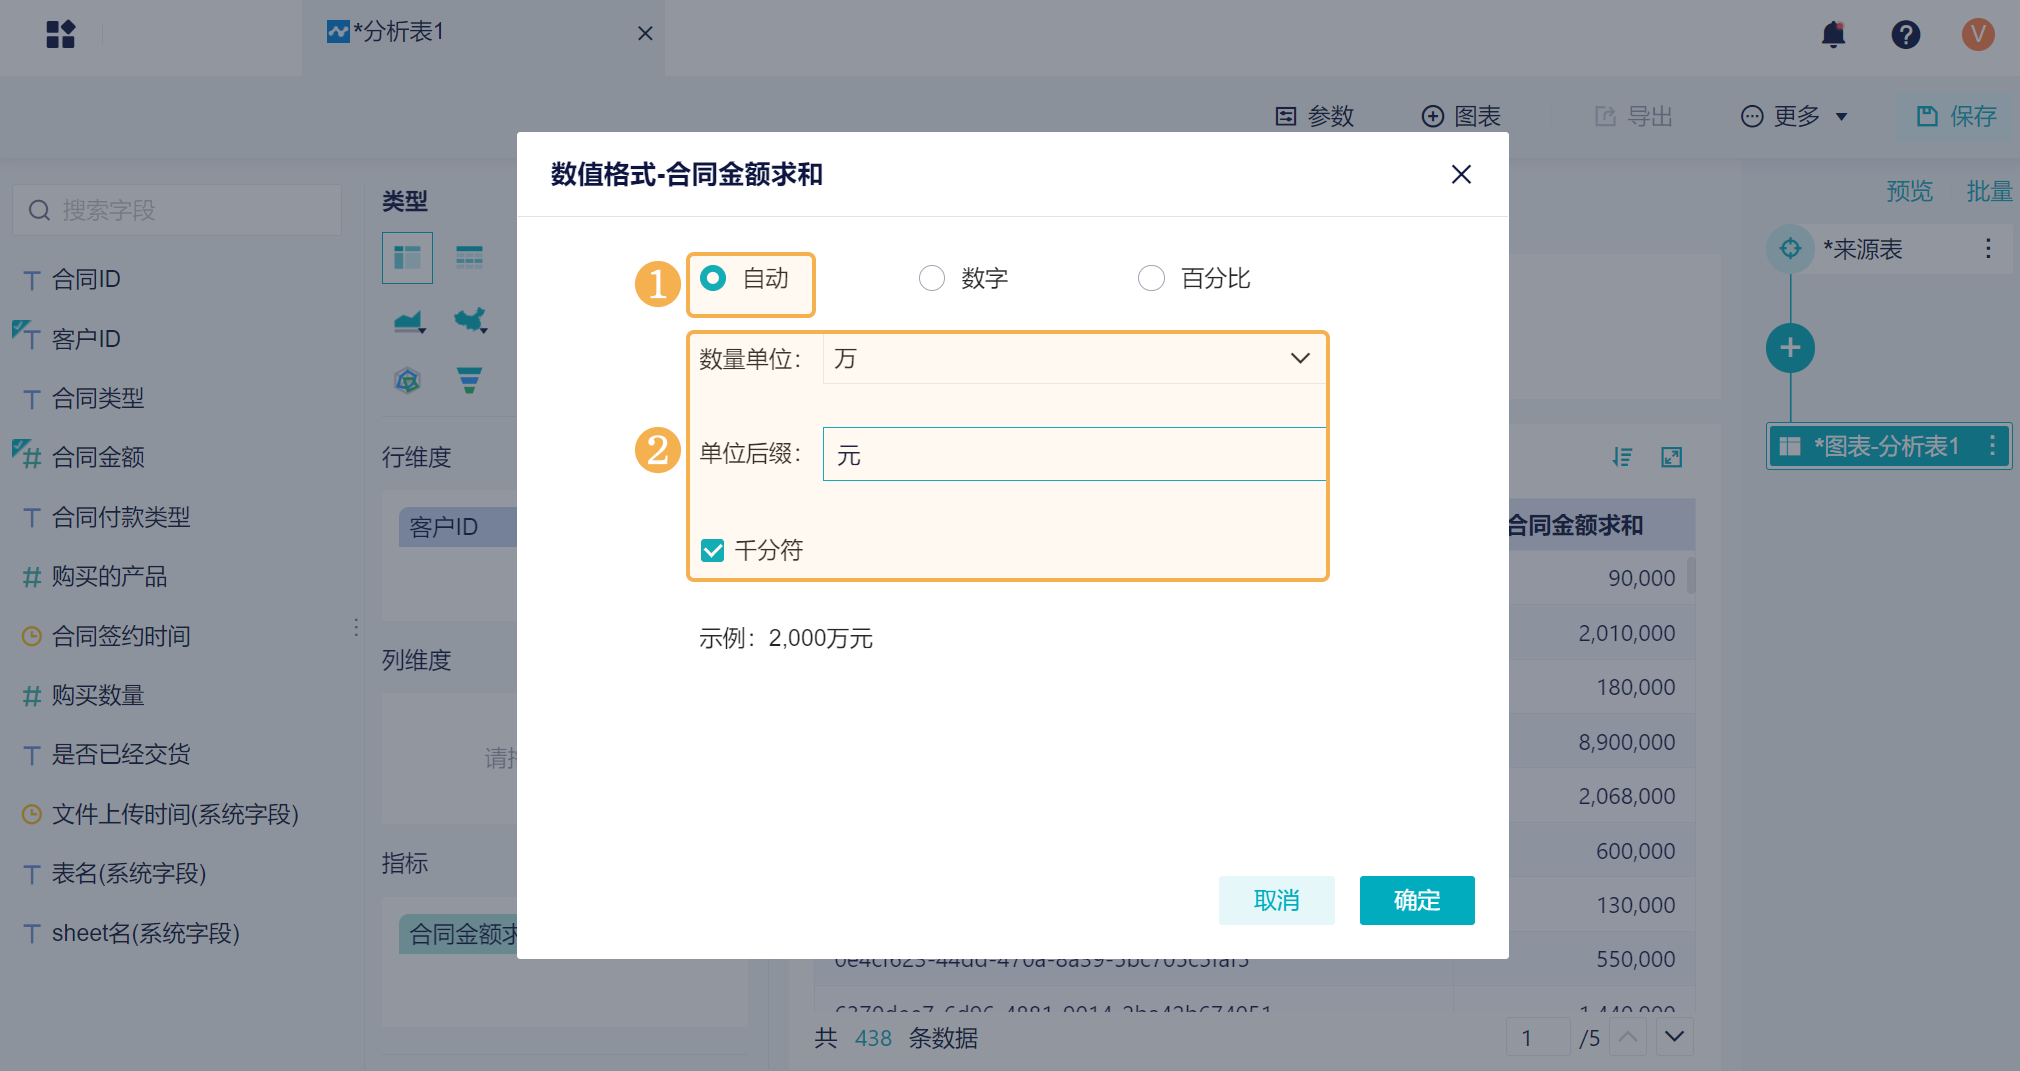Choose the pivot table chart type icon

407,258
